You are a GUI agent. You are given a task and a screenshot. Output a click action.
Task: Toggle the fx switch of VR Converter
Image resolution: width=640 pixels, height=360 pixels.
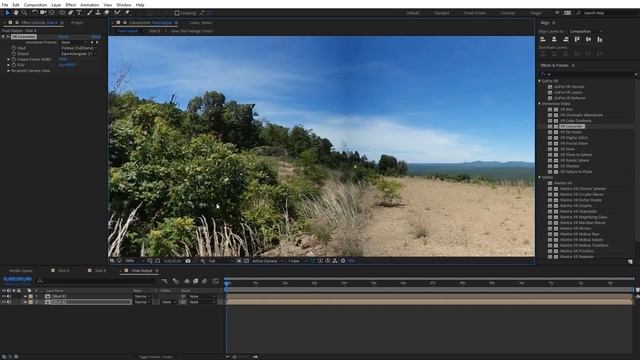point(8,37)
